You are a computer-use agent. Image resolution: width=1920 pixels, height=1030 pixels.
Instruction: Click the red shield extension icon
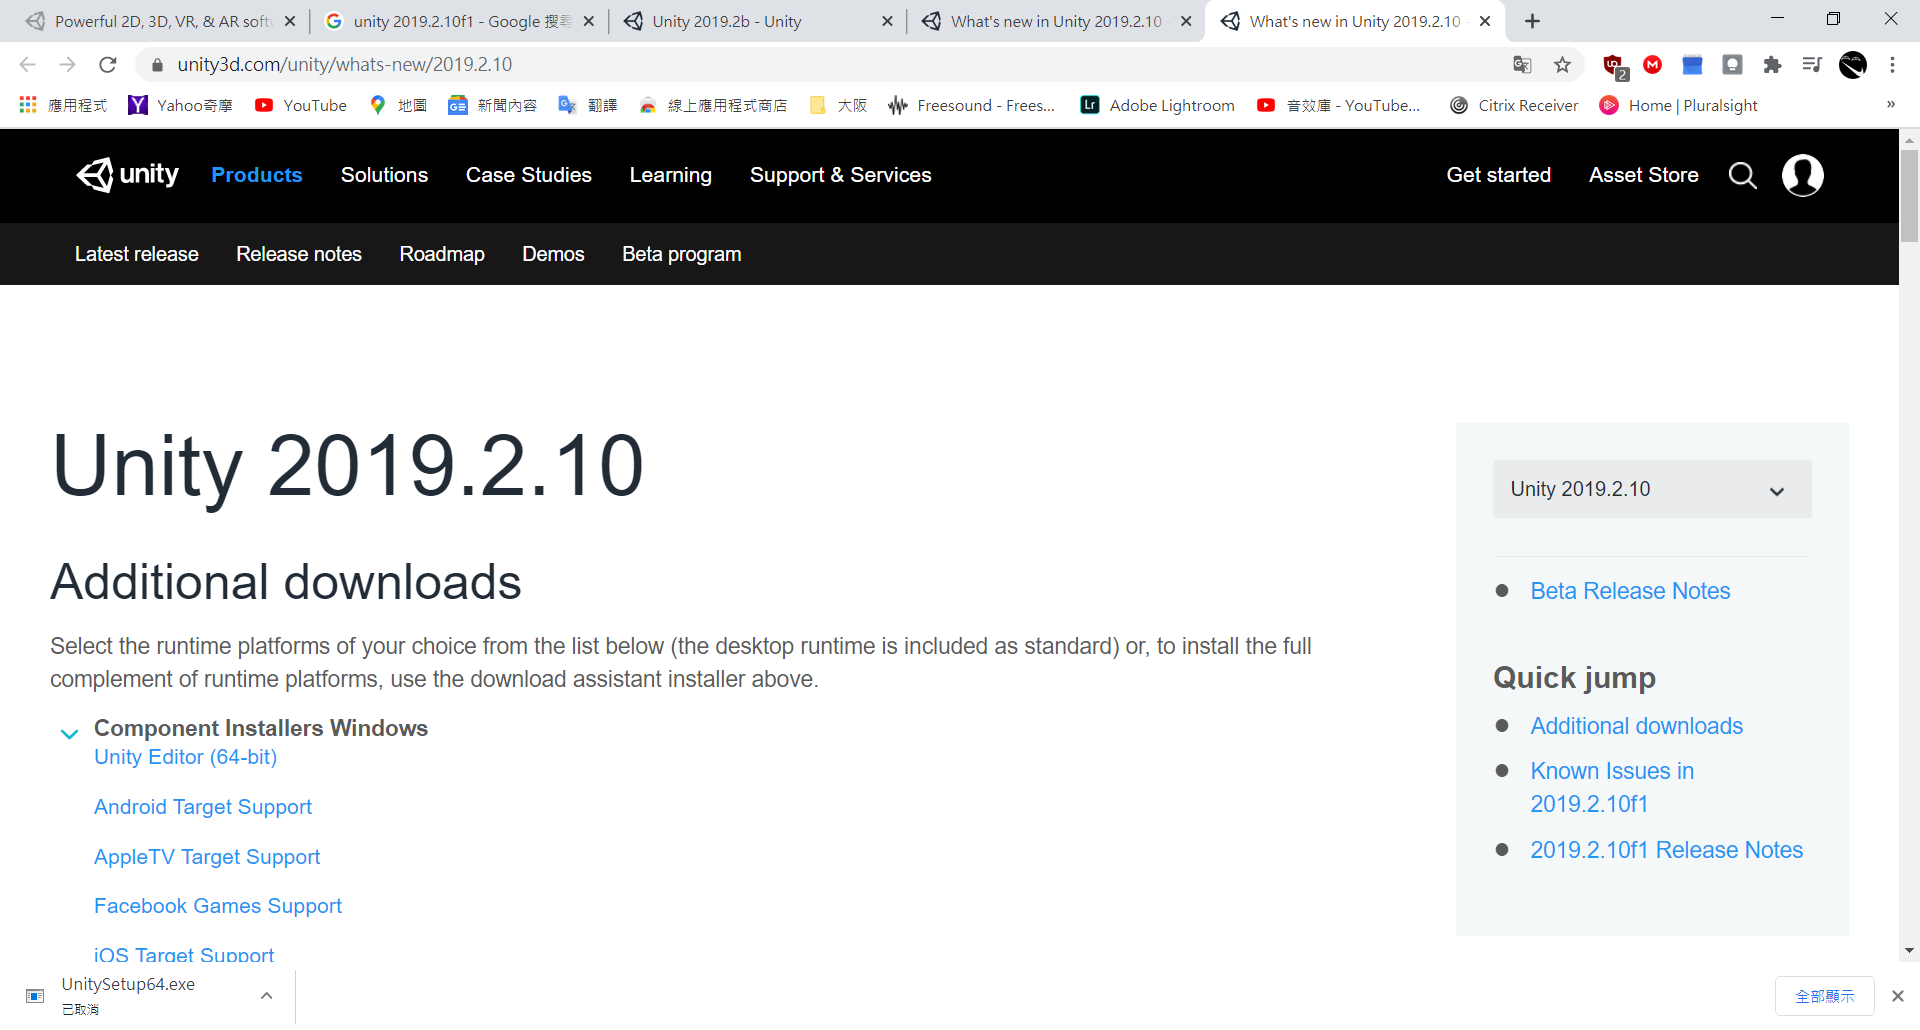click(x=1613, y=66)
